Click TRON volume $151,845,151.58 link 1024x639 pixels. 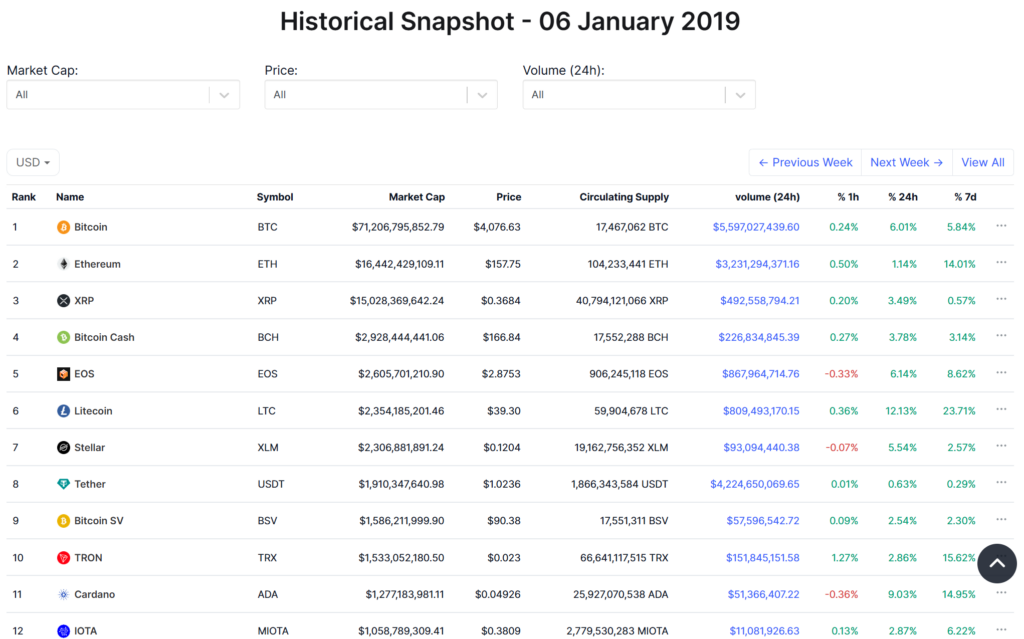coord(762,558)
